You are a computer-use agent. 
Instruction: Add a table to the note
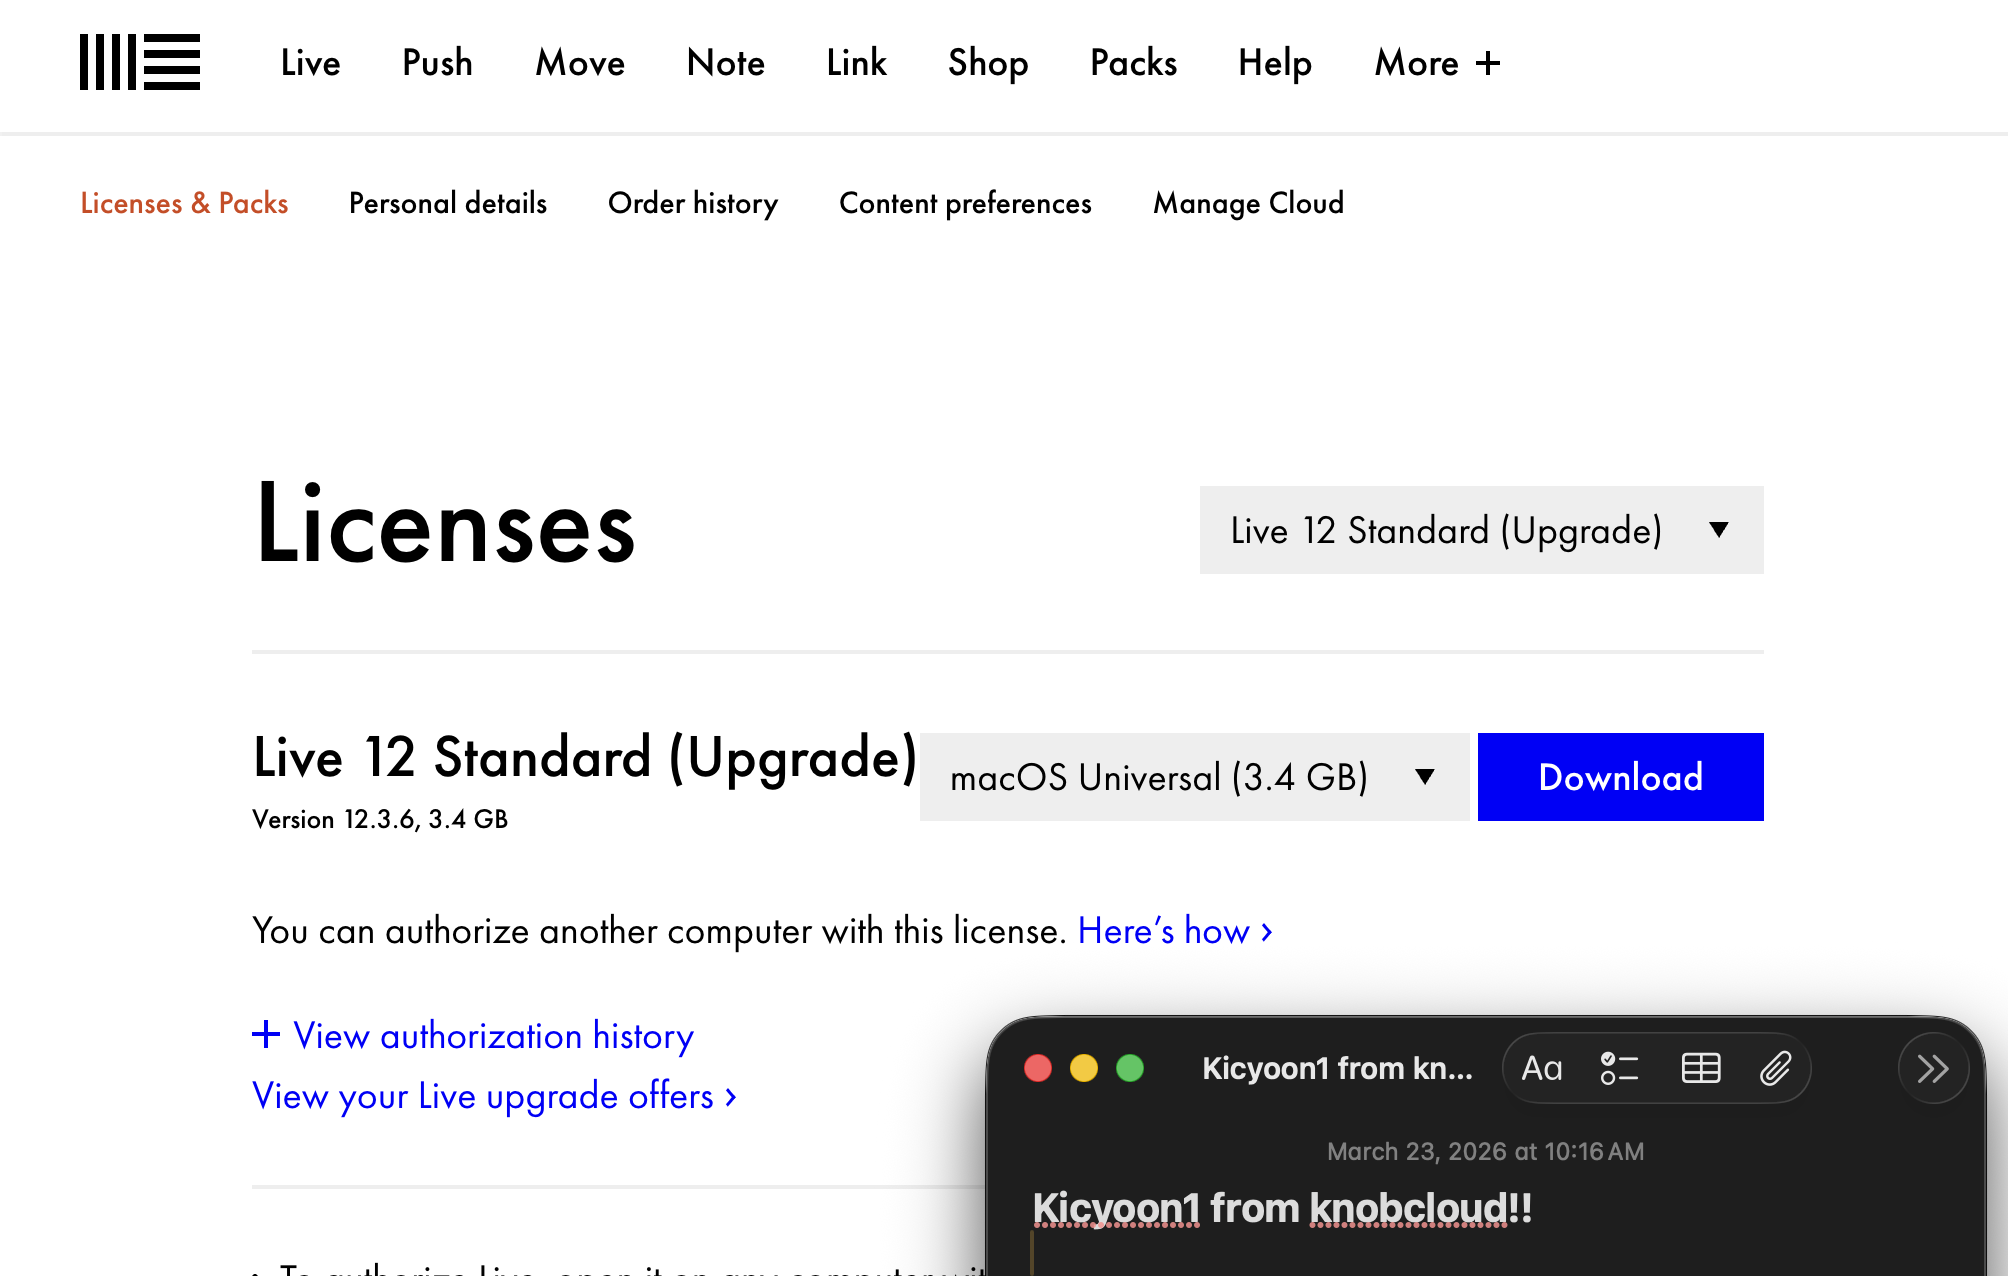point(1700,1068)
